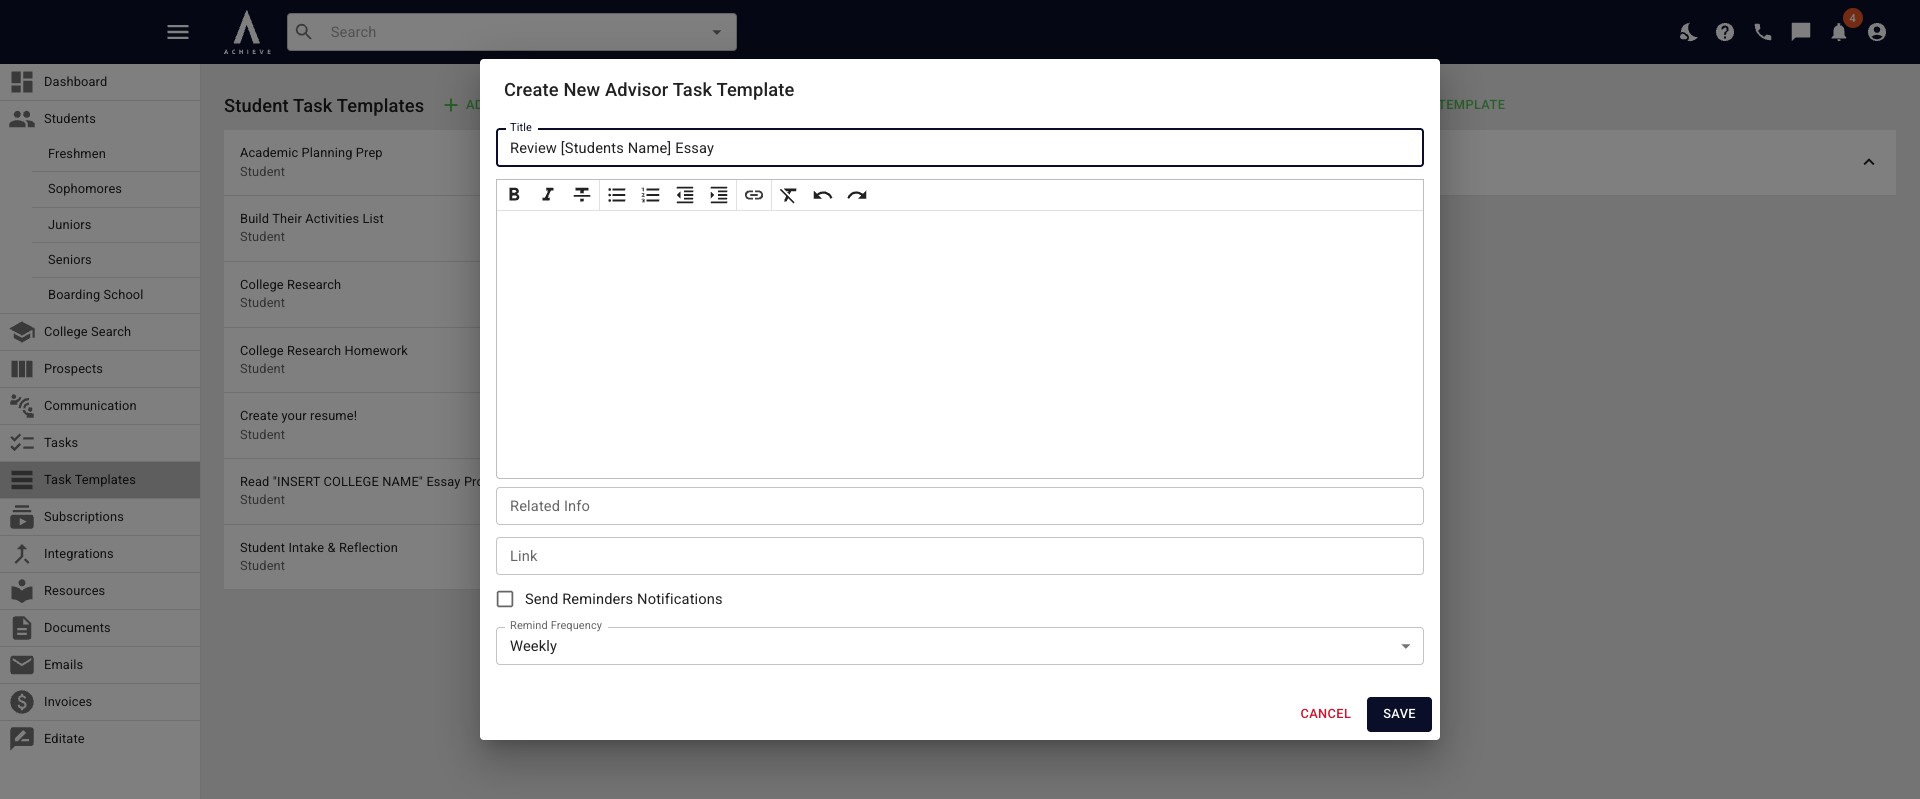Viewport: 1920px width, 799px height.
Task: Open College Research Homework template
Action: click(352, 360)
